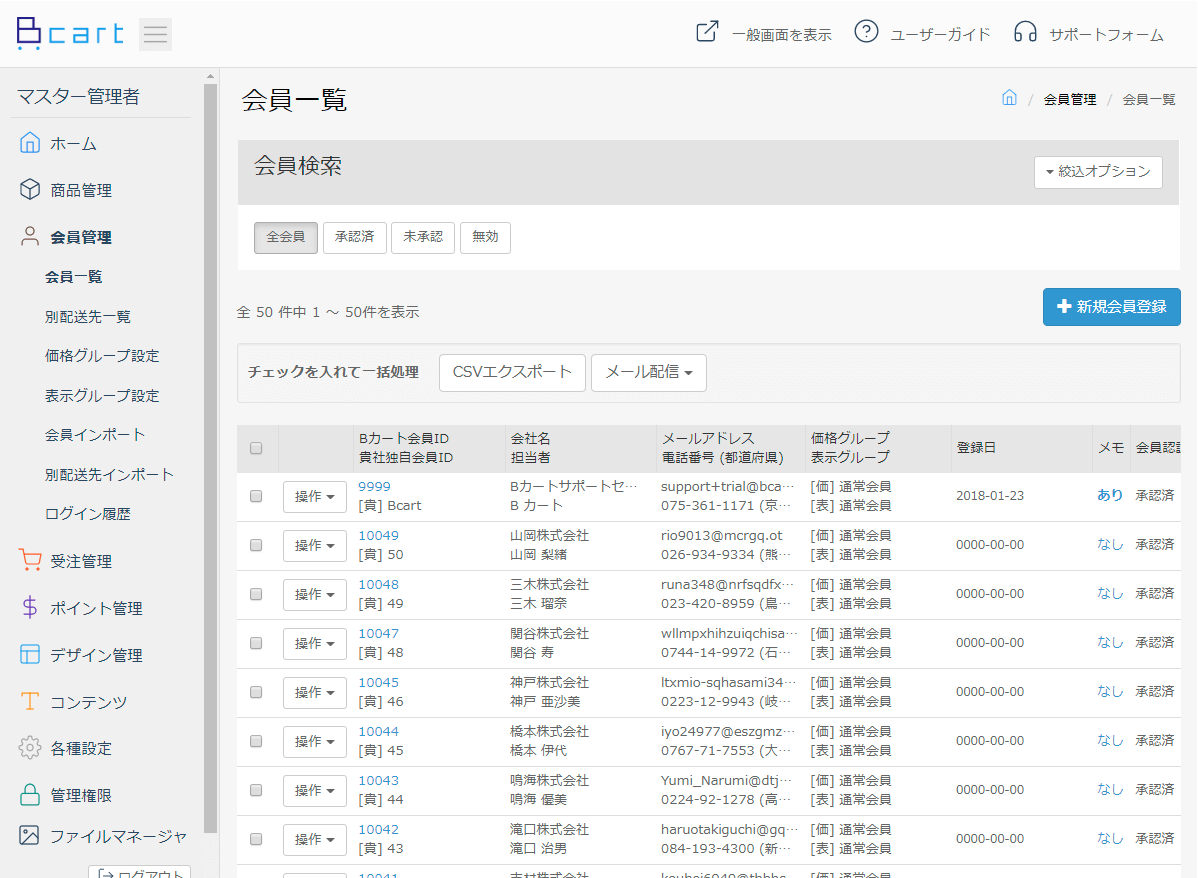
Task: Click the 新規会員登録 button
Action: 1111,307
